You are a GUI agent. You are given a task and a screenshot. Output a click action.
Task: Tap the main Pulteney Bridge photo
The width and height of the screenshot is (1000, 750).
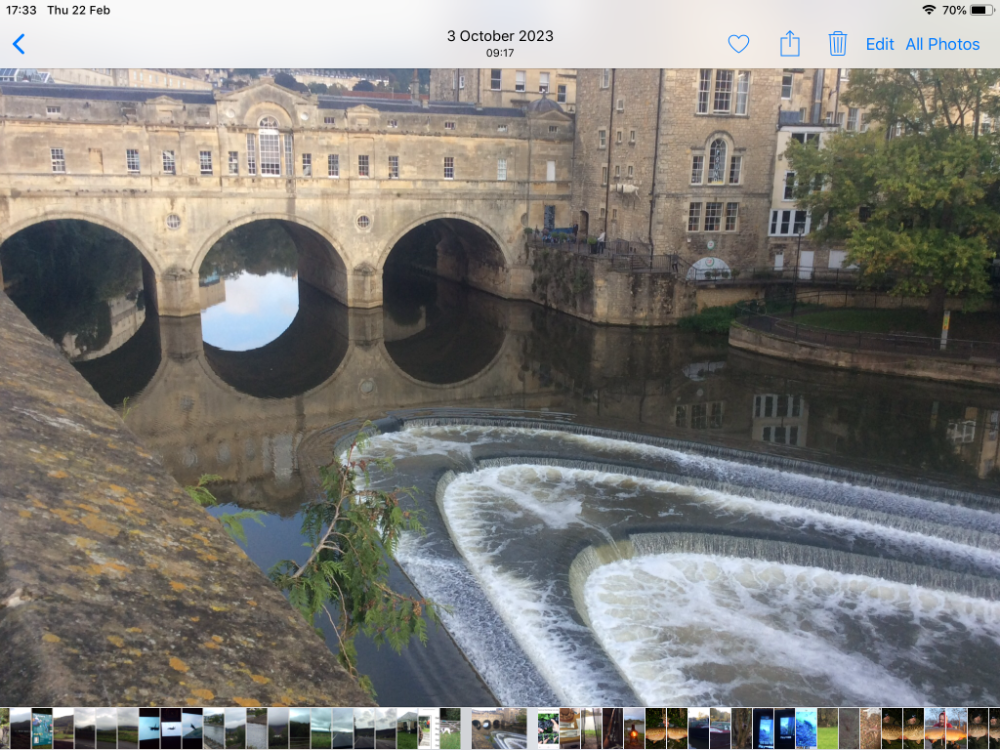tap(500, 387)
